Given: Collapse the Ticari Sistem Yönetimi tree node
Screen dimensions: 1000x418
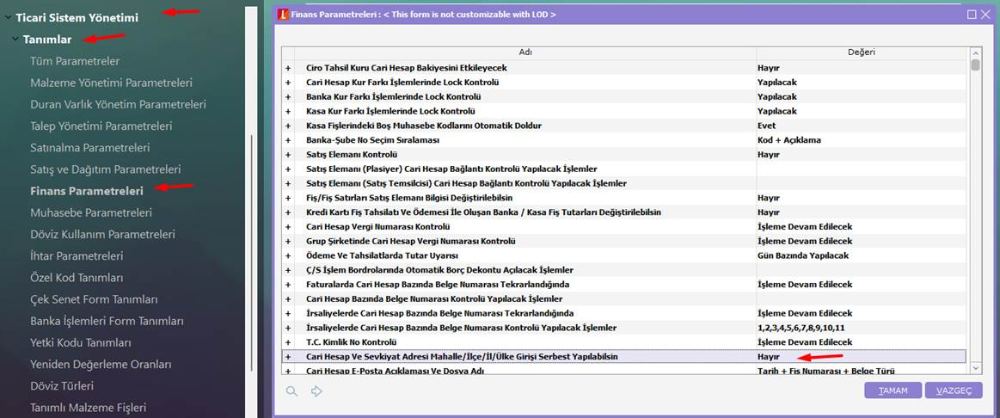Looking at the screenshot, I should 7,18.
